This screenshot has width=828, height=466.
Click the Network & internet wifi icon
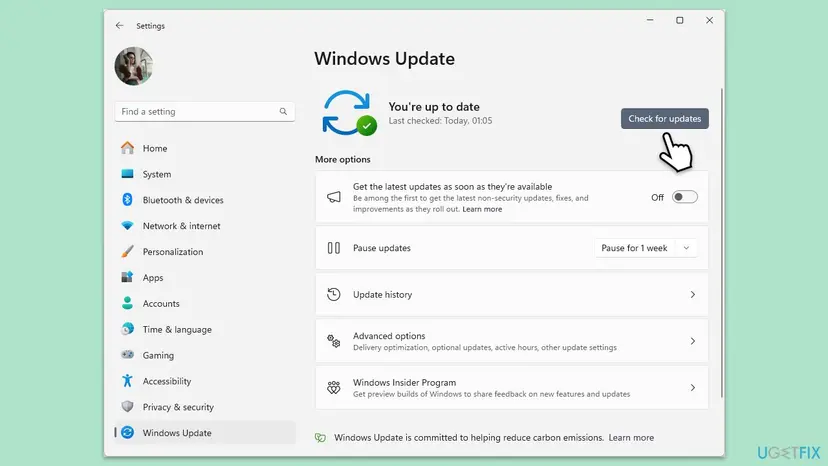pos(127,226)
